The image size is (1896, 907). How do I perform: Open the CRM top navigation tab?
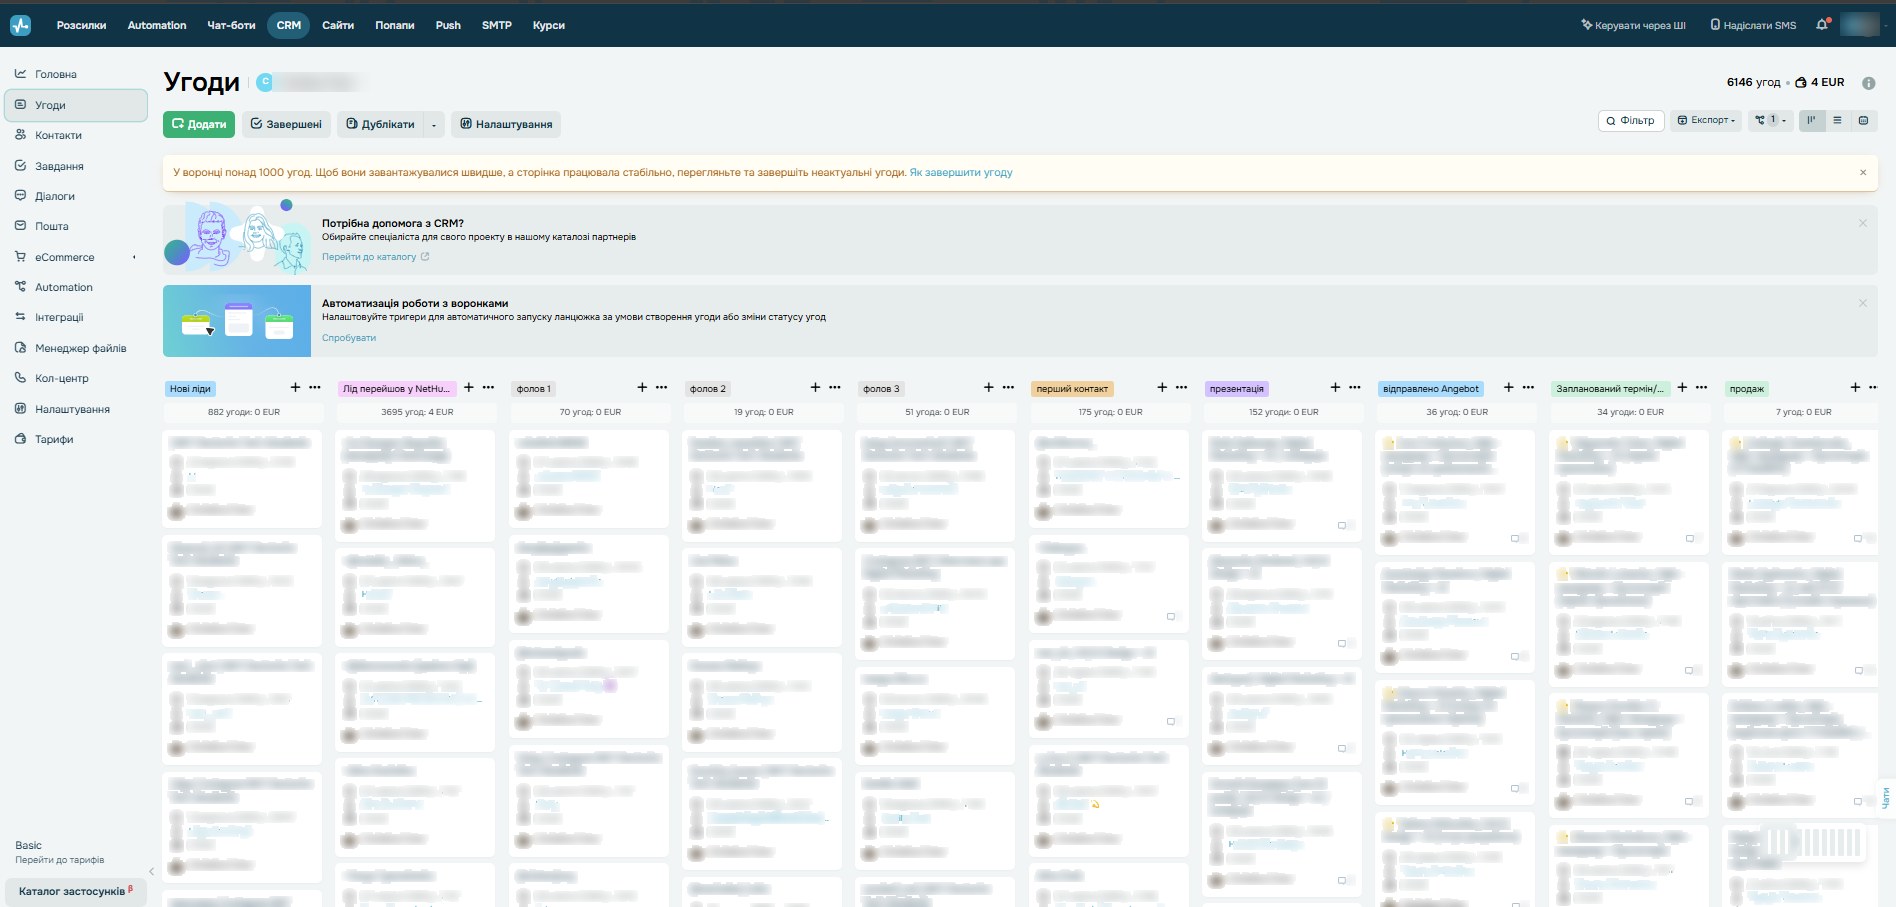click(289, 25)
